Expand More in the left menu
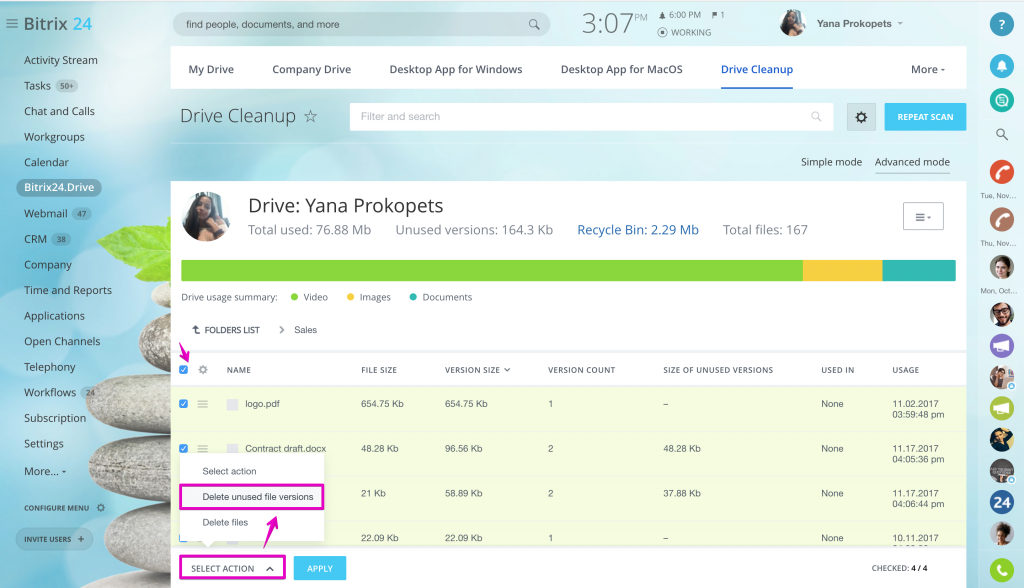Screen dimensions: 1024x588 (45, 471)
